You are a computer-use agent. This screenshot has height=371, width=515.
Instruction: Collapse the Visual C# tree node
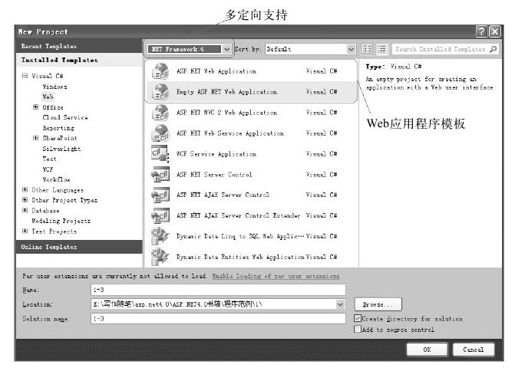25,76
